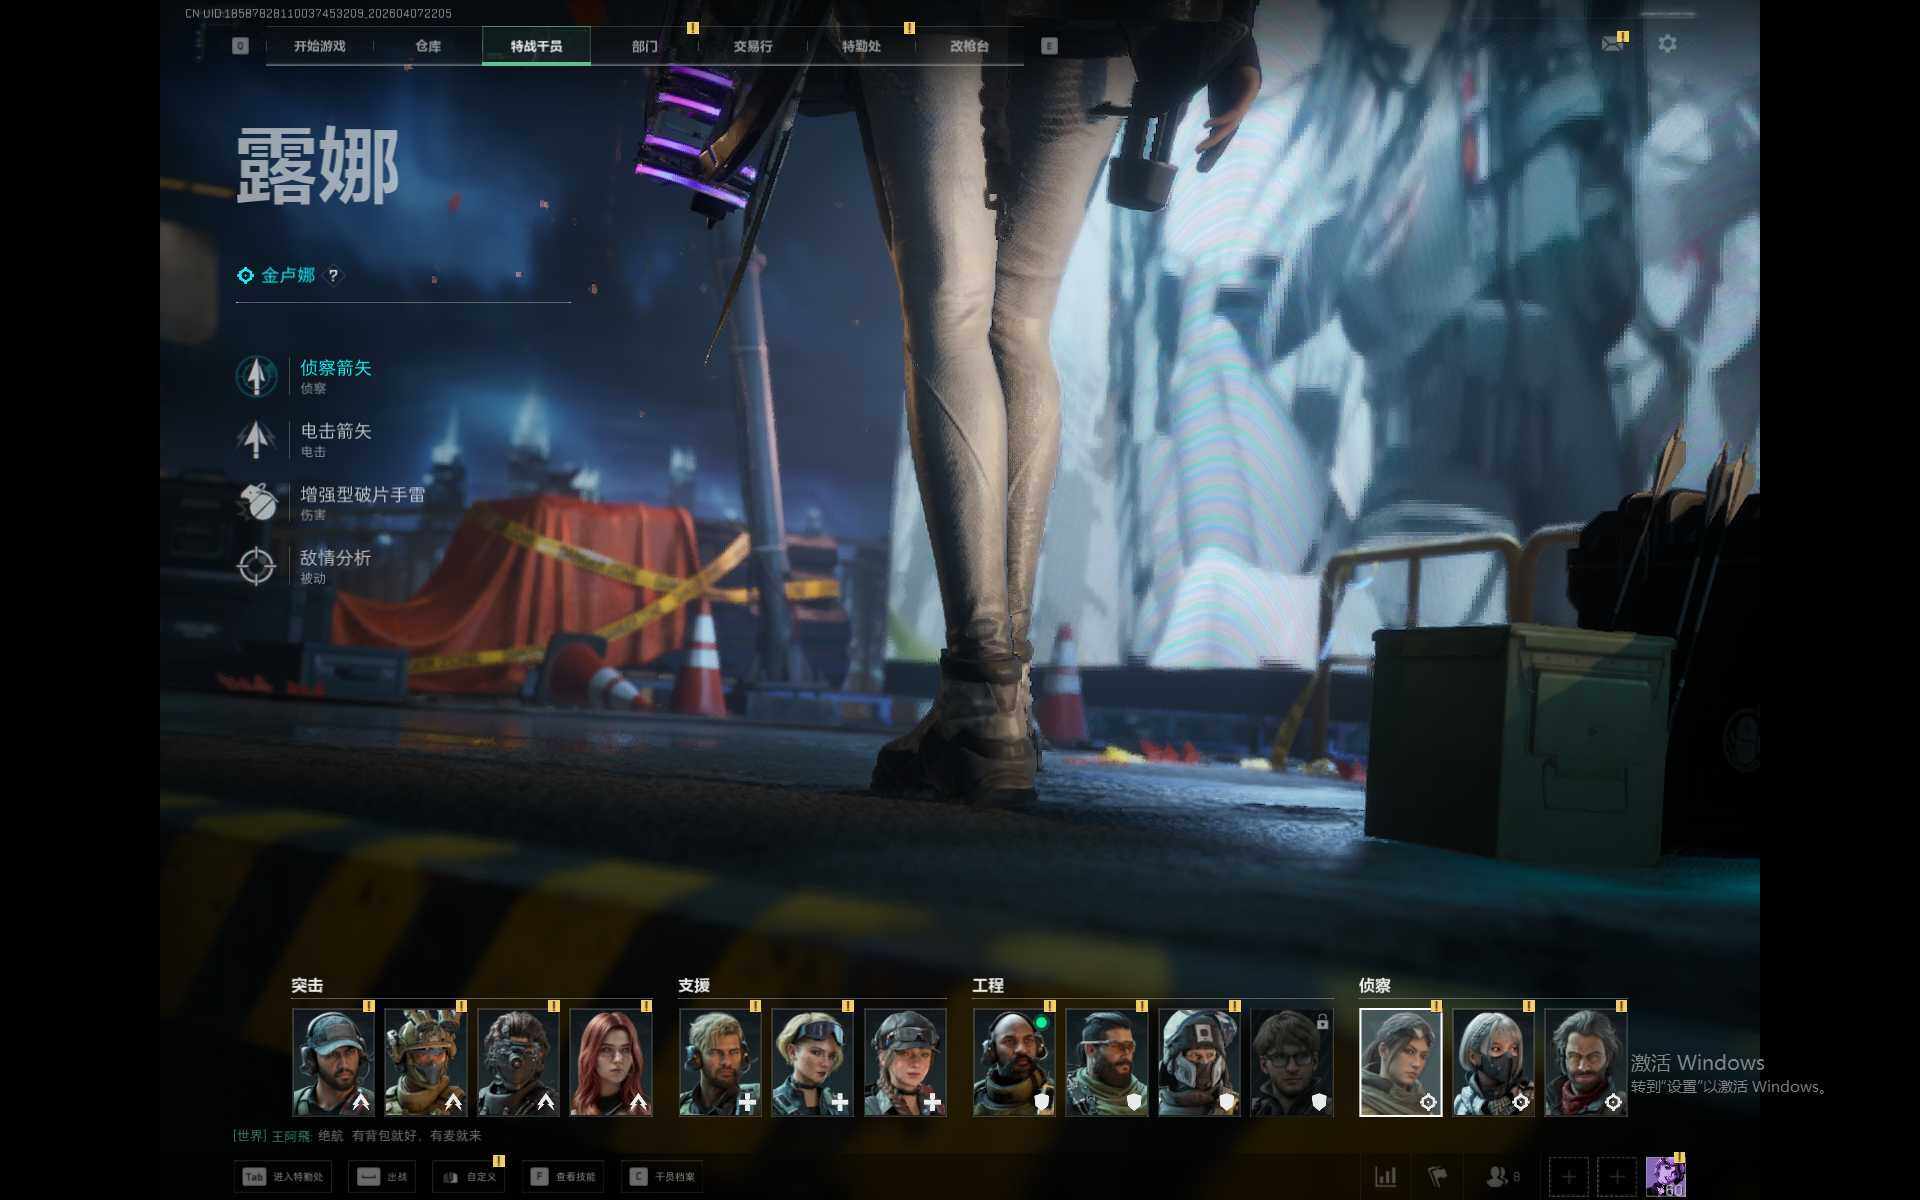Screen dimensions: 1920x1200
Task: Select the masked silver-haired recon operator portrait
Action: point(1493,1062)
